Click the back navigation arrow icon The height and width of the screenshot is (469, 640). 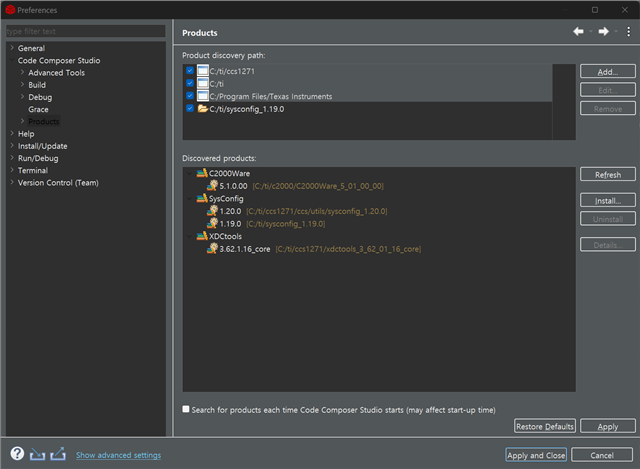578,32
